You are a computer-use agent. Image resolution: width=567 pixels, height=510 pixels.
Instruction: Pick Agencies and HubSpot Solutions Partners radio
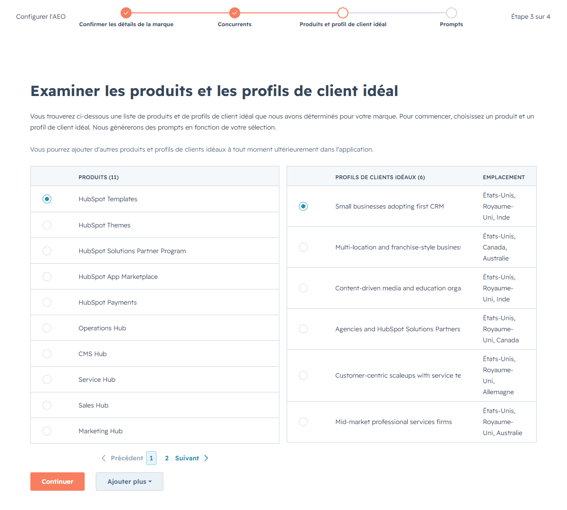pyautogui.click(x=303, y=329)
